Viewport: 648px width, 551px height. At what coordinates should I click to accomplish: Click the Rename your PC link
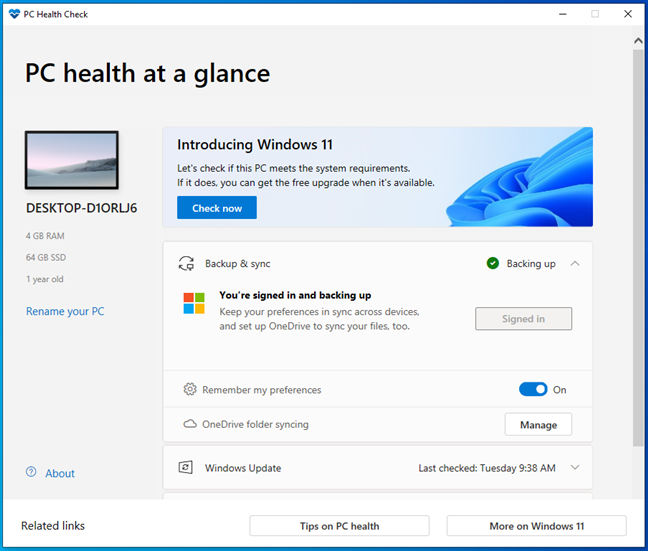(x=65, y=311)
